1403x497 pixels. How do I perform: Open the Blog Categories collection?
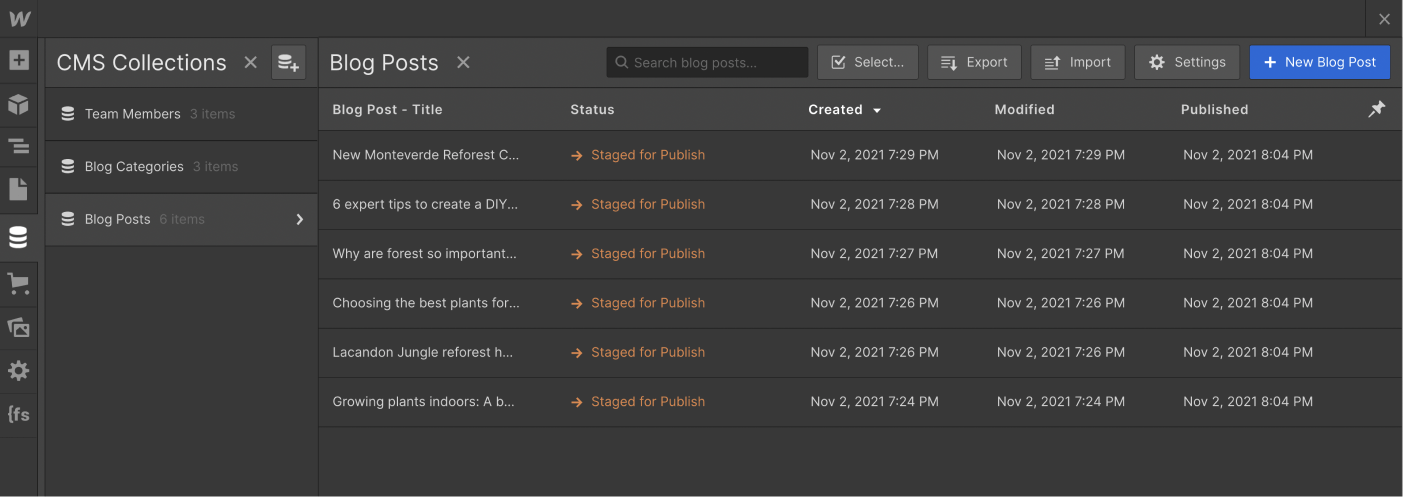[134, 167]
